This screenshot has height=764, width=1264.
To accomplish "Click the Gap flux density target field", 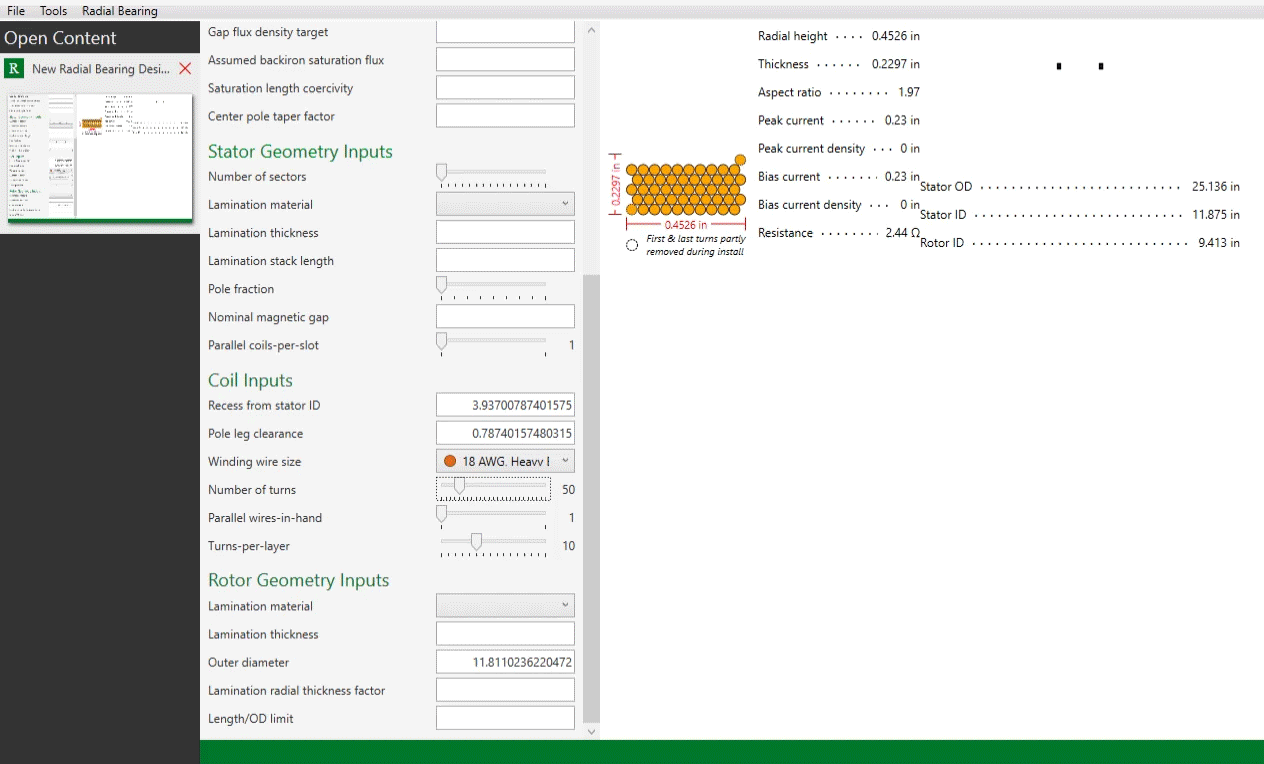I will tap(505, 32).
